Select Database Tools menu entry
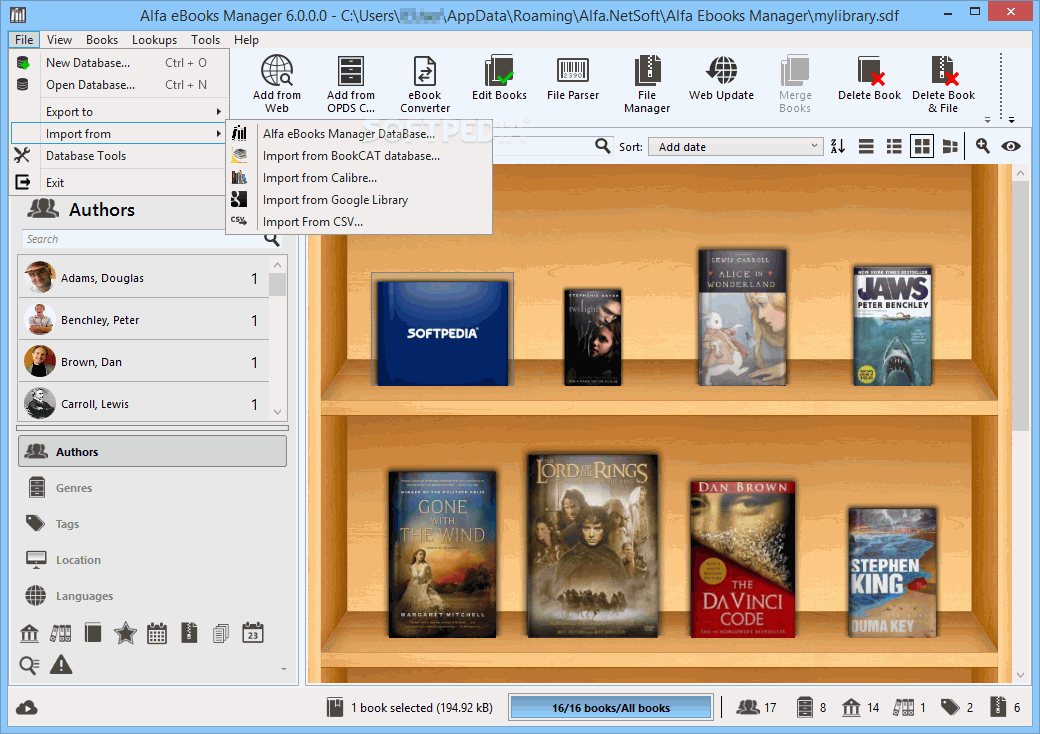This screenshot has width=1040, height=734. [119, 156]
